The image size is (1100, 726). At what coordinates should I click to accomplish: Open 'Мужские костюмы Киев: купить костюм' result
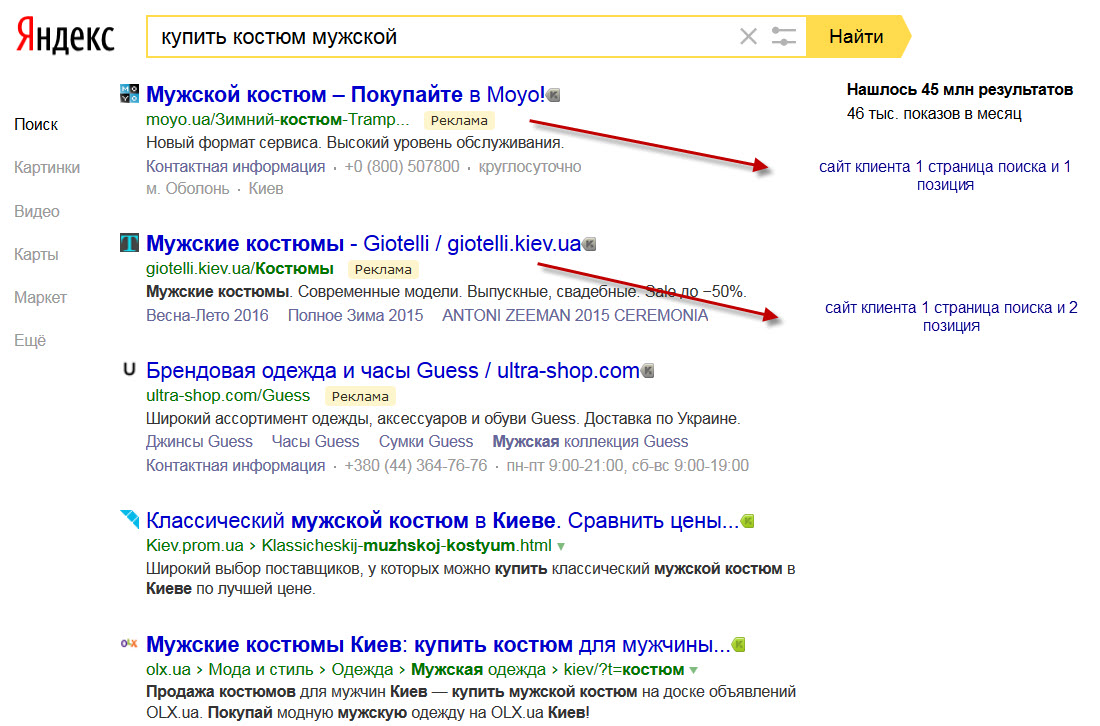[438, 645]
